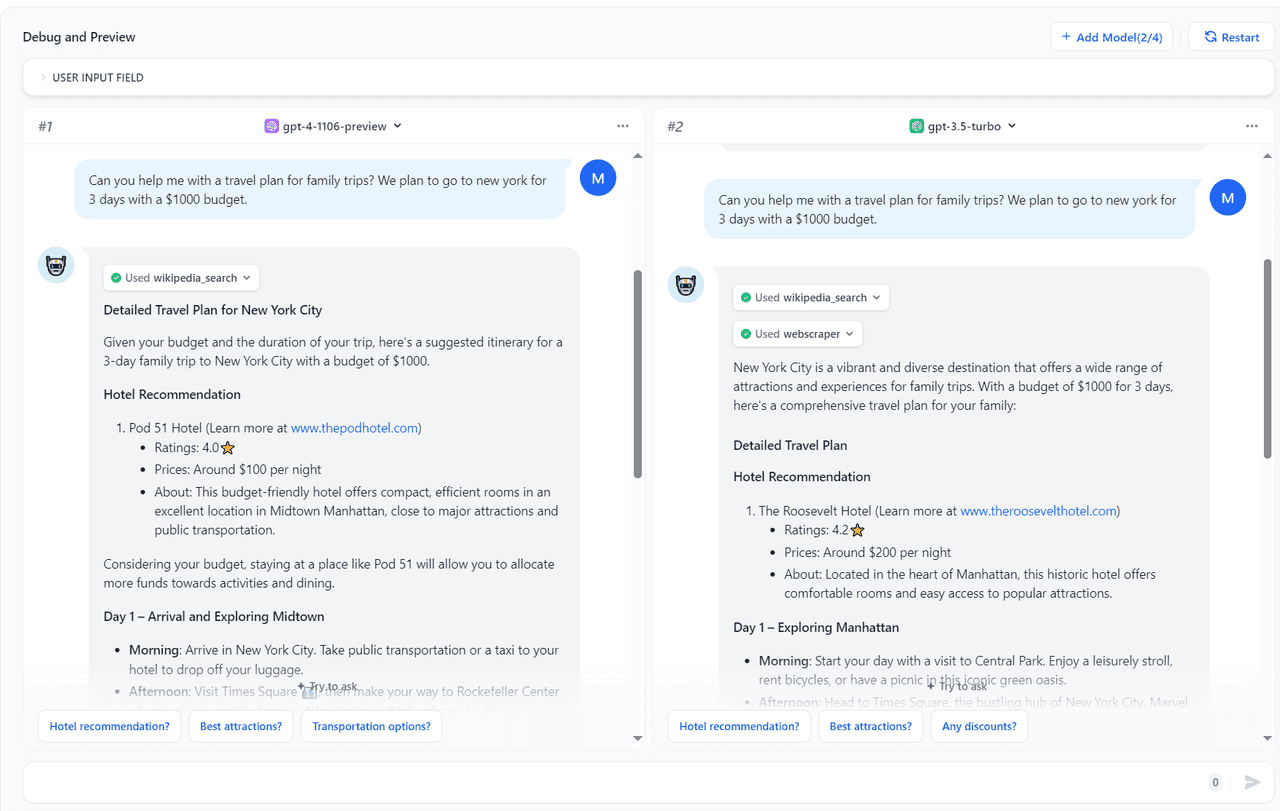Click the send message arrow icon
This screenshot has width=1280, height=811.
pos(1252,782)
